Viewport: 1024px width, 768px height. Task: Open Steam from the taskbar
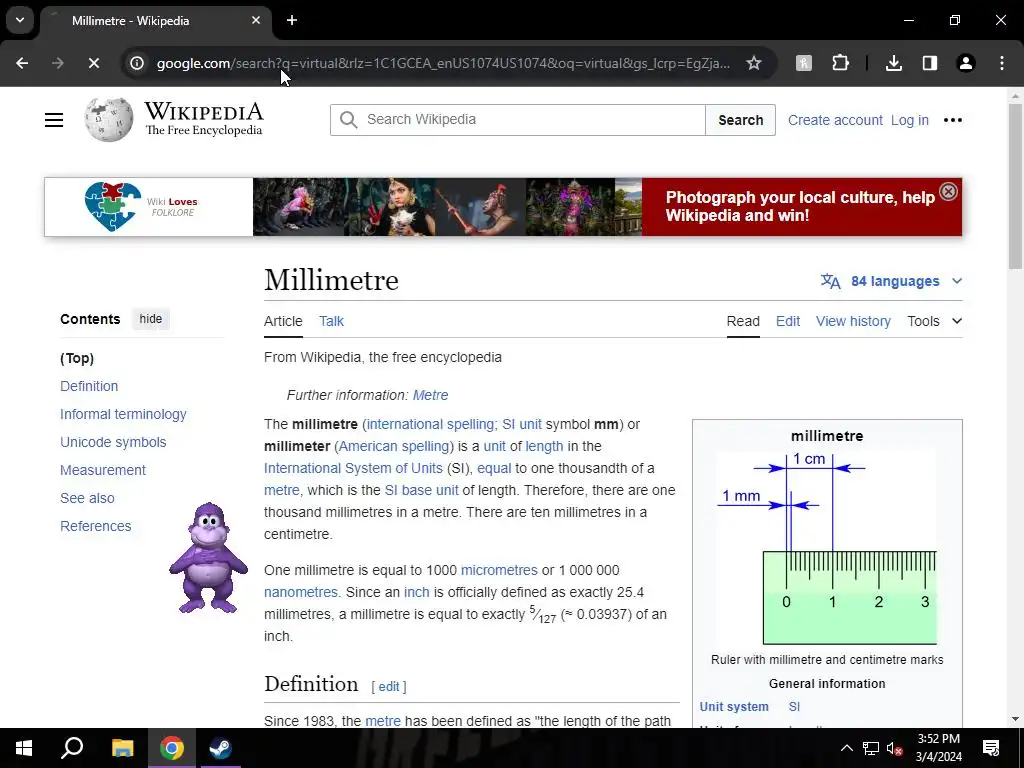(220, 748)
